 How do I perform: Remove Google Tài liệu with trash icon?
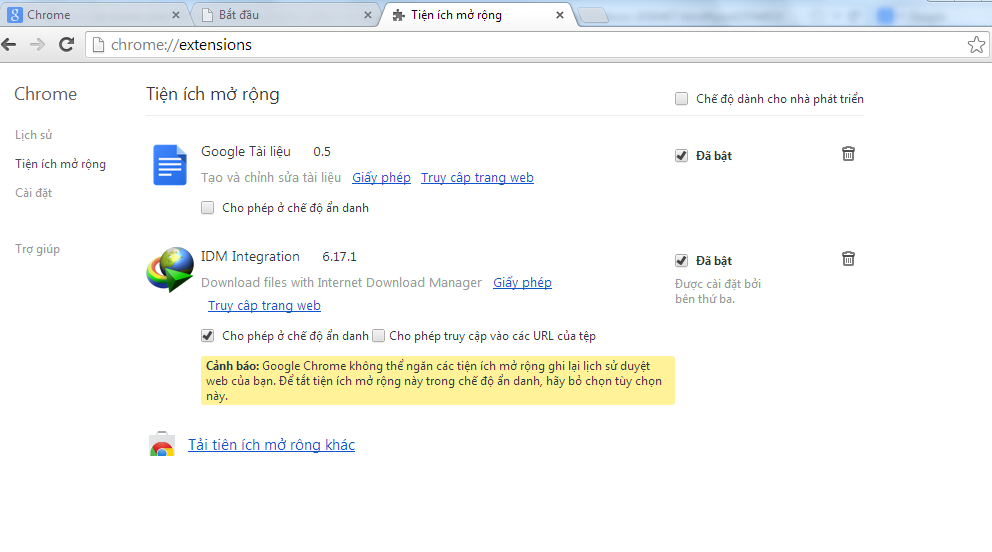pos(848,154)
